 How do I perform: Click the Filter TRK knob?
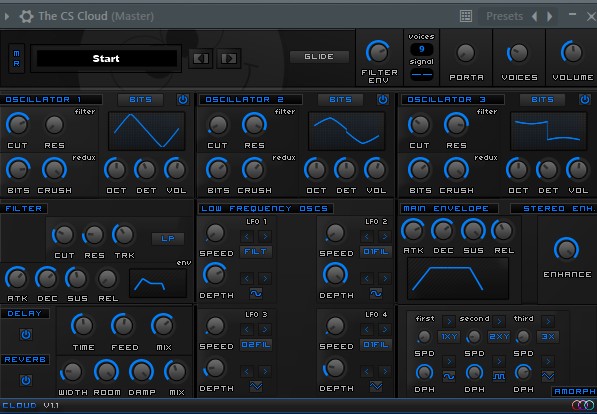click(x=124, y=235)
